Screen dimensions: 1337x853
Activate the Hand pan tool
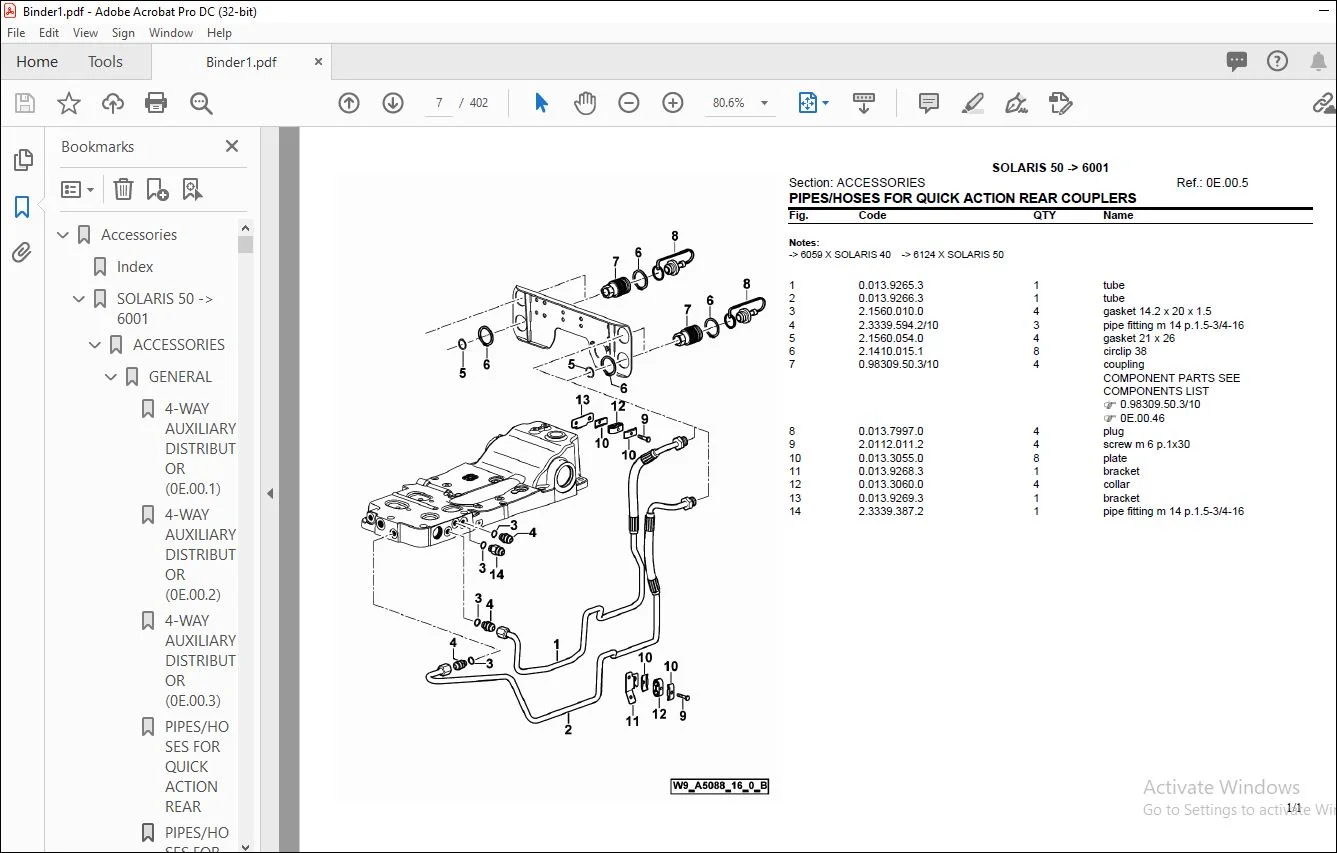pos(585,103)
